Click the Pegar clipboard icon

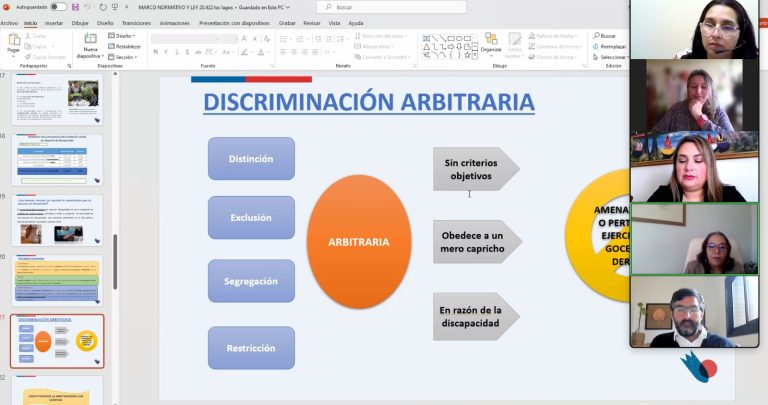pyautogui.click(x=14, y=40)
